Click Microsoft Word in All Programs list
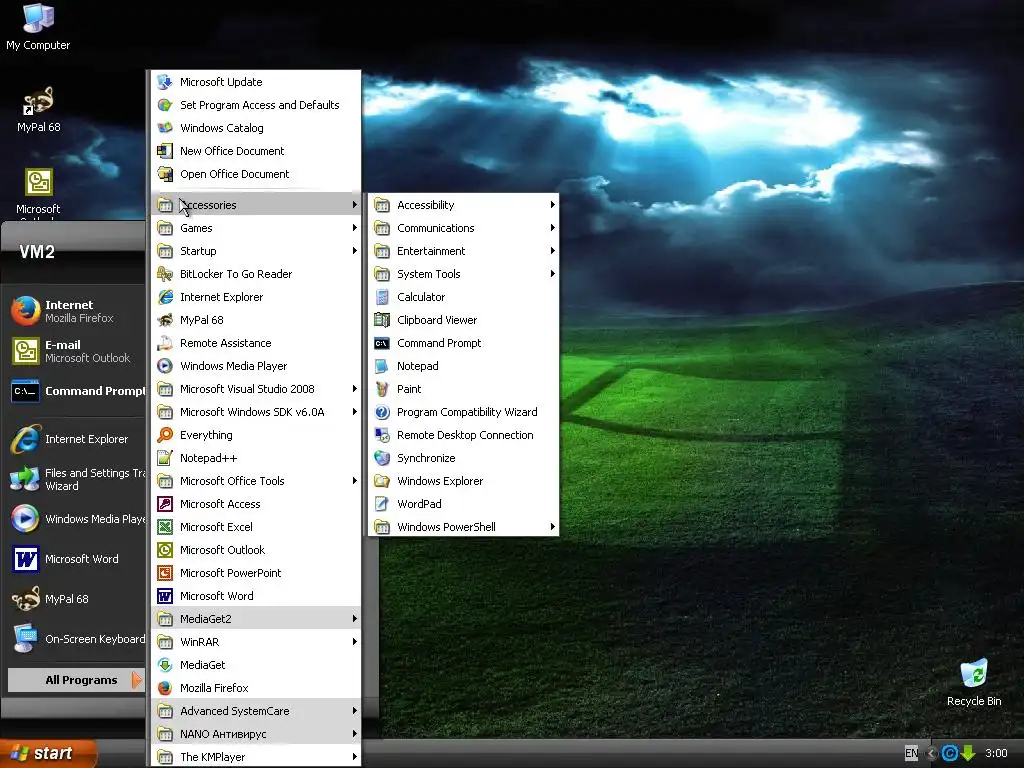Image resolution: width=1024 pixels, height=768 pixels. 256,596
